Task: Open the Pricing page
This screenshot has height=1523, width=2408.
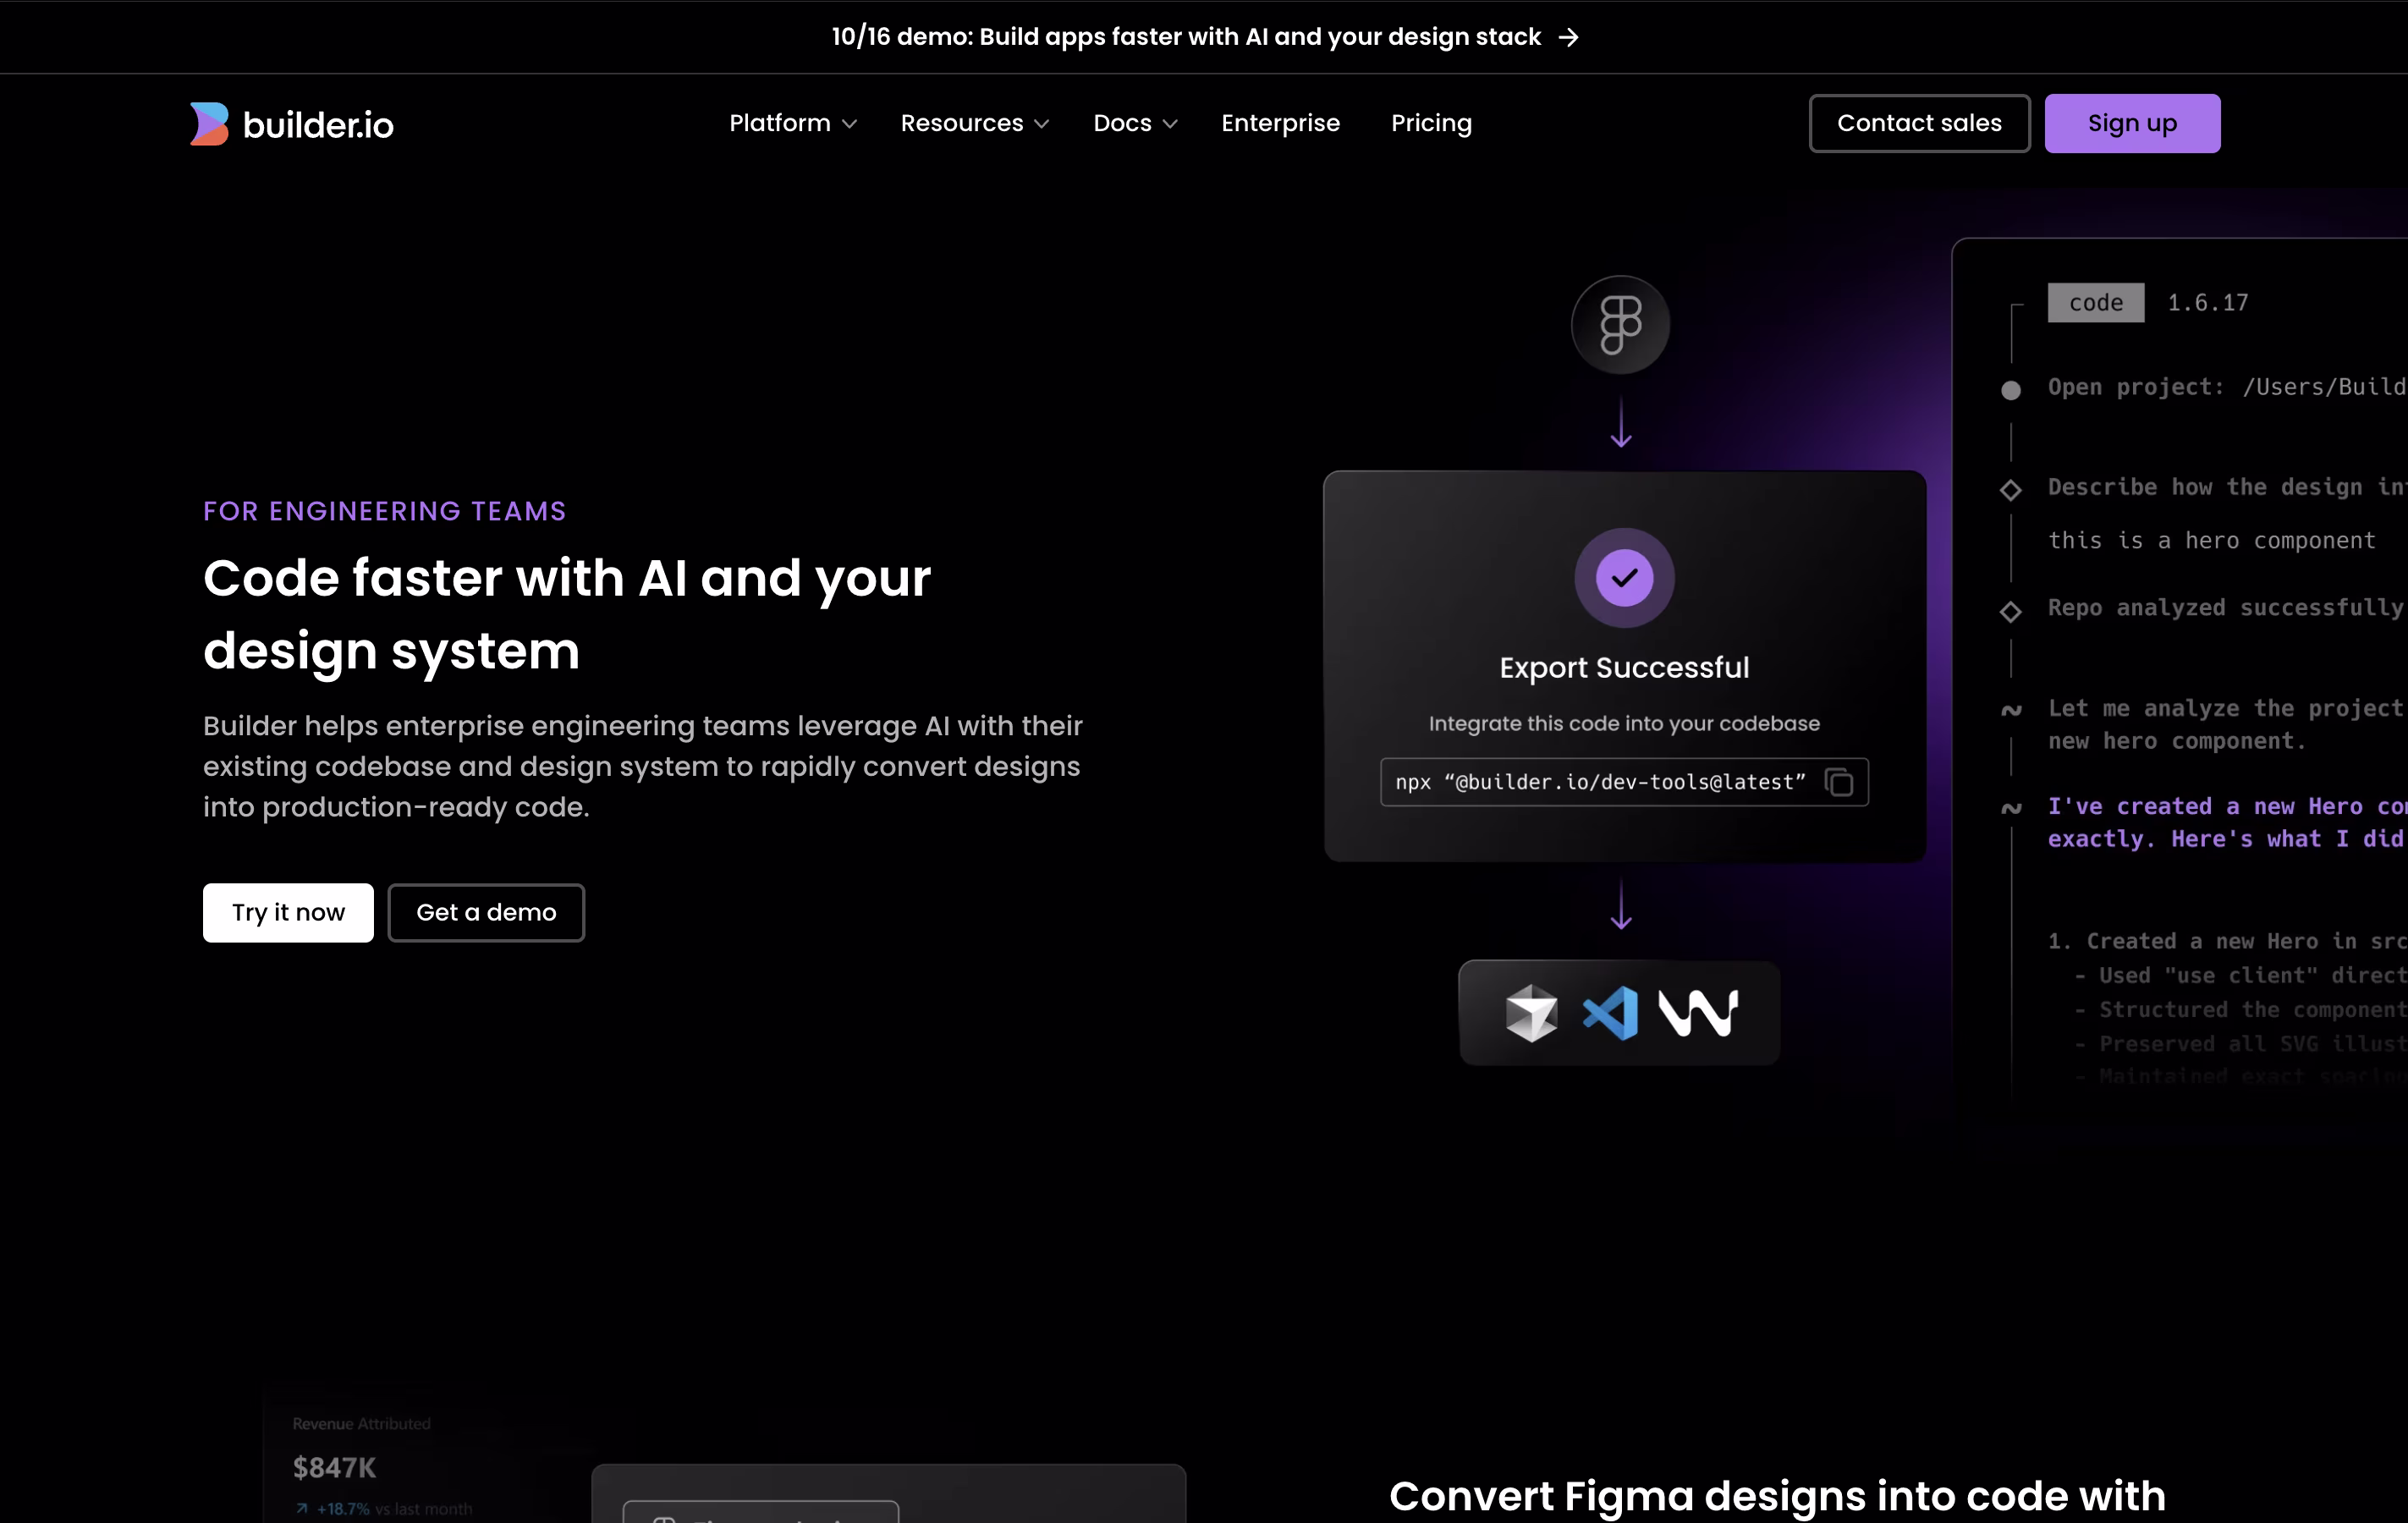Action: 1431,123
